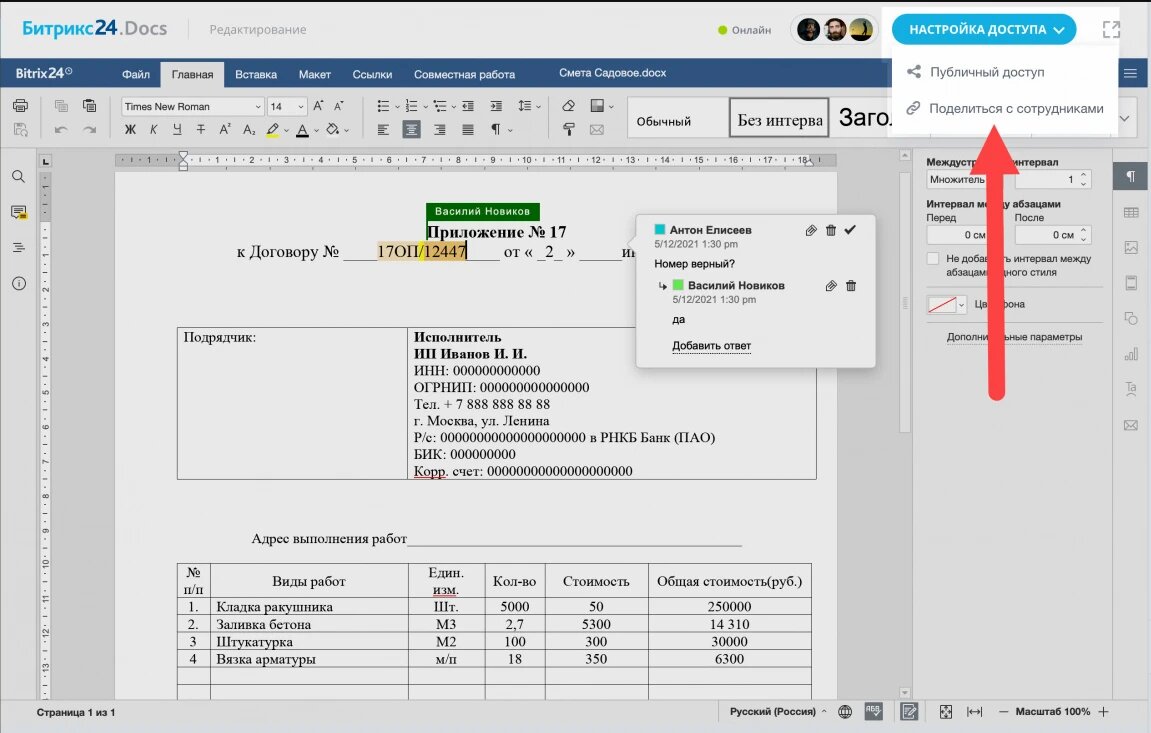Toggle italic formatting (К)

coord(153,130)
